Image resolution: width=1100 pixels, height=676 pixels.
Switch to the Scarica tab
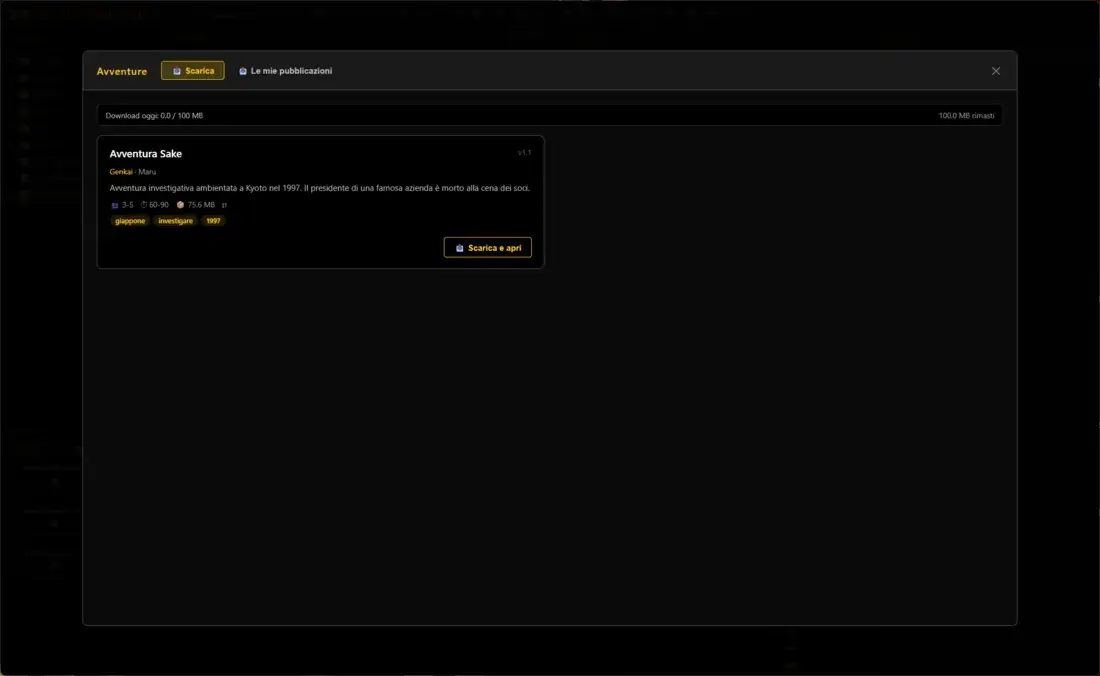click(x=192, y=71)
